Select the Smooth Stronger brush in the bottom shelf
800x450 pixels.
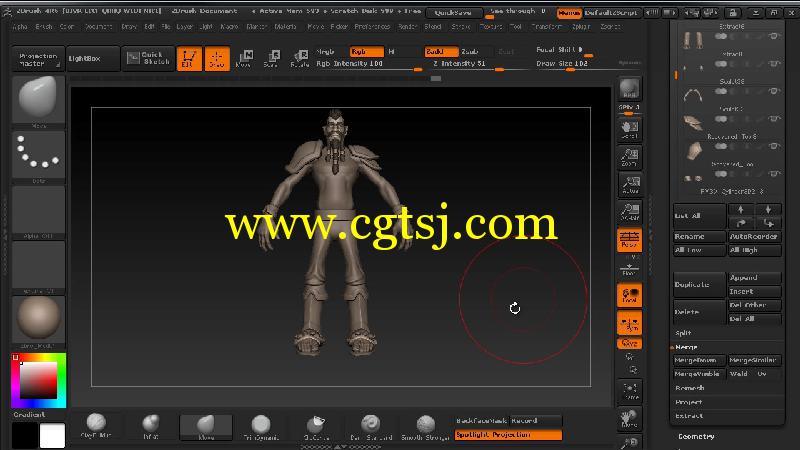click(x=425, y=426)
